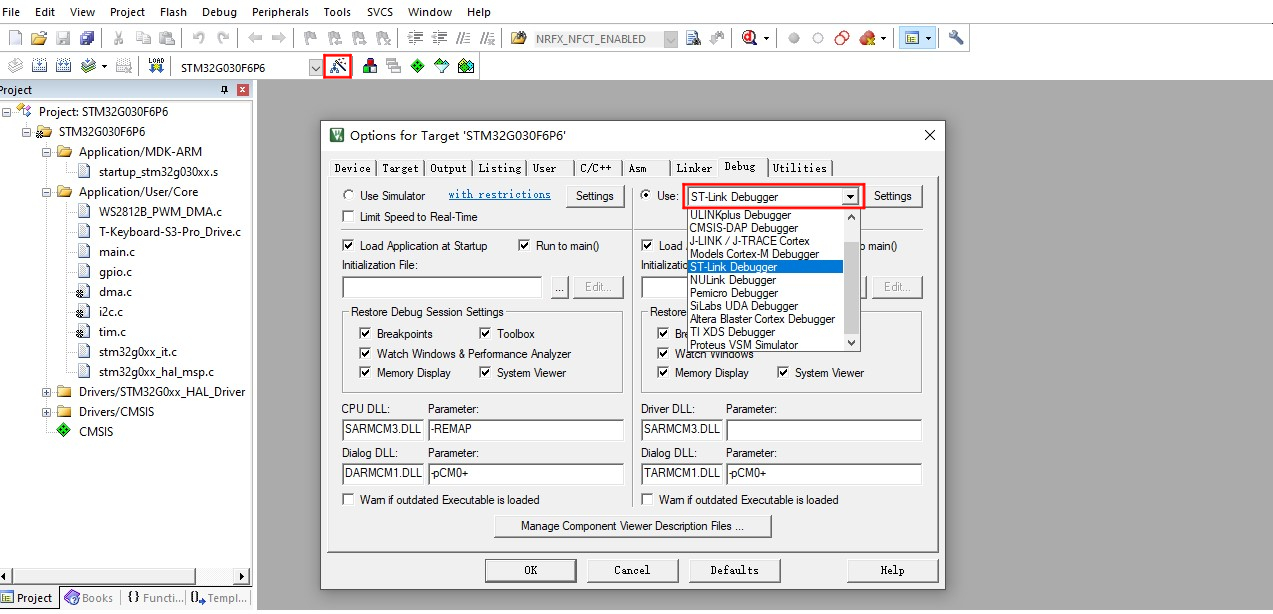Image resolution: width=1273 pixels, height=614 pixels.
Task: Click Manage Component Viewer Description Files button
Action: click(x=632, y=526)
